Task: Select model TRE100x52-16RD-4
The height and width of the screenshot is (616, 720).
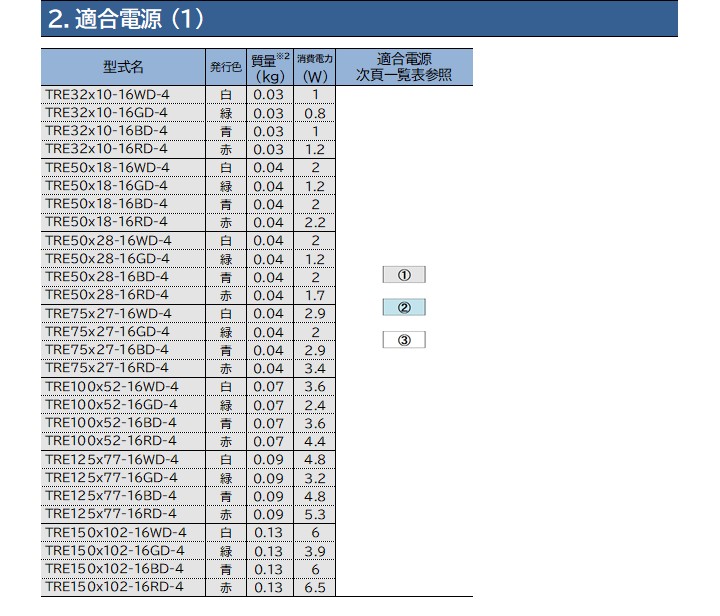Action: coord(111,441)
